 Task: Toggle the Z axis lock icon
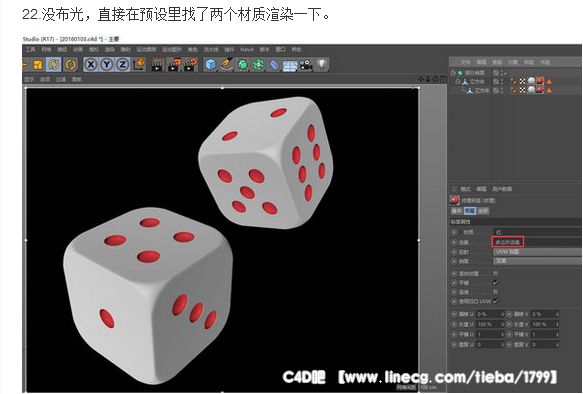pyautogui.click(x=122, y=65)
